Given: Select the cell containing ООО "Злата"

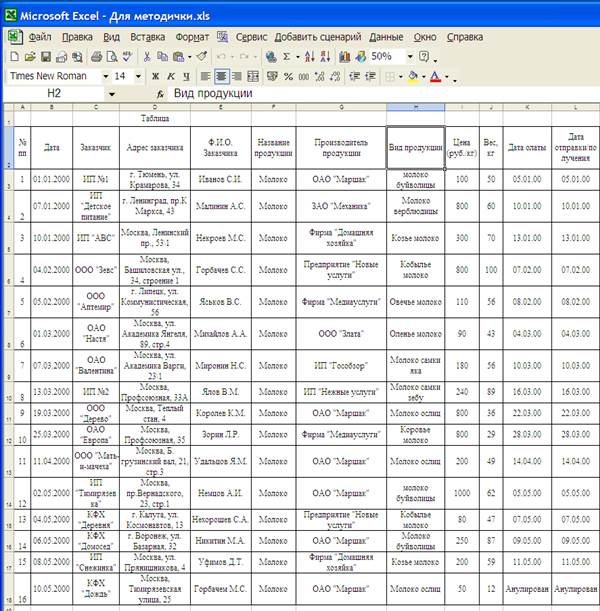Looking at the screenshot, I should pyautogui.click(x=341, y=334).
